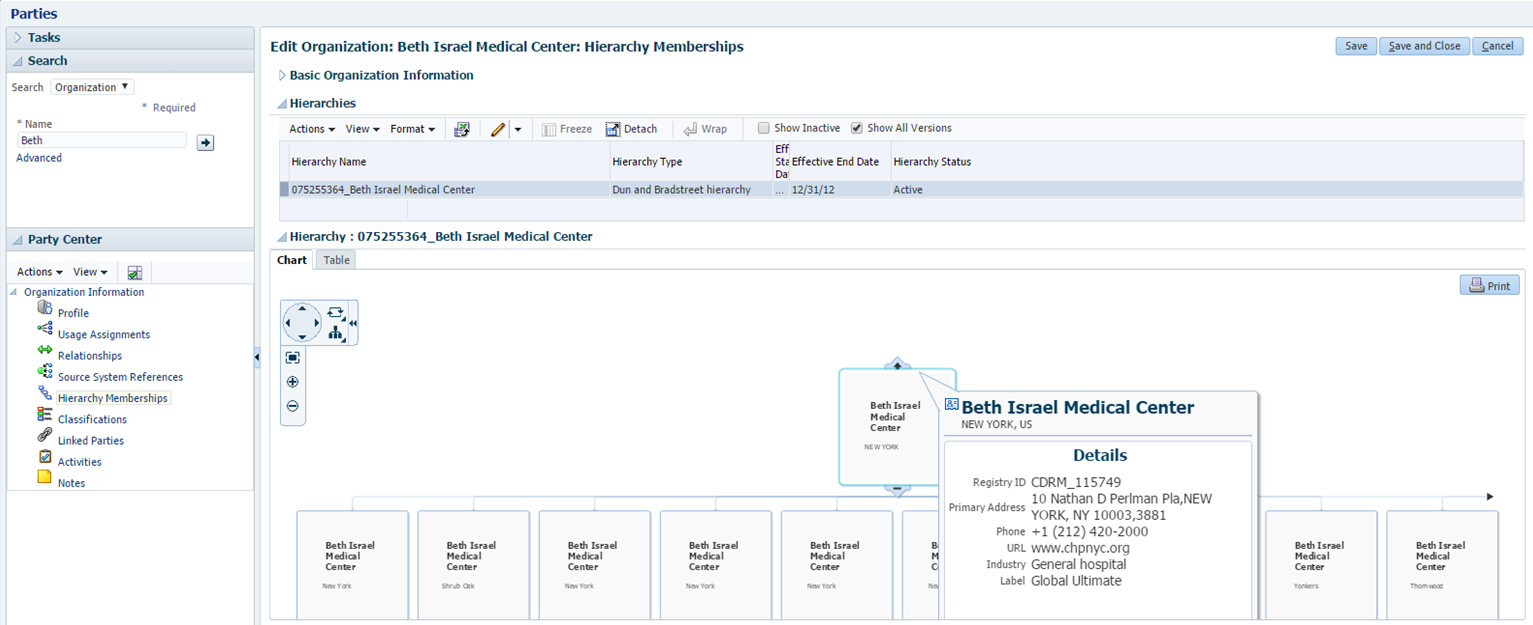Open the Hierarchies Actions menu

312,129
